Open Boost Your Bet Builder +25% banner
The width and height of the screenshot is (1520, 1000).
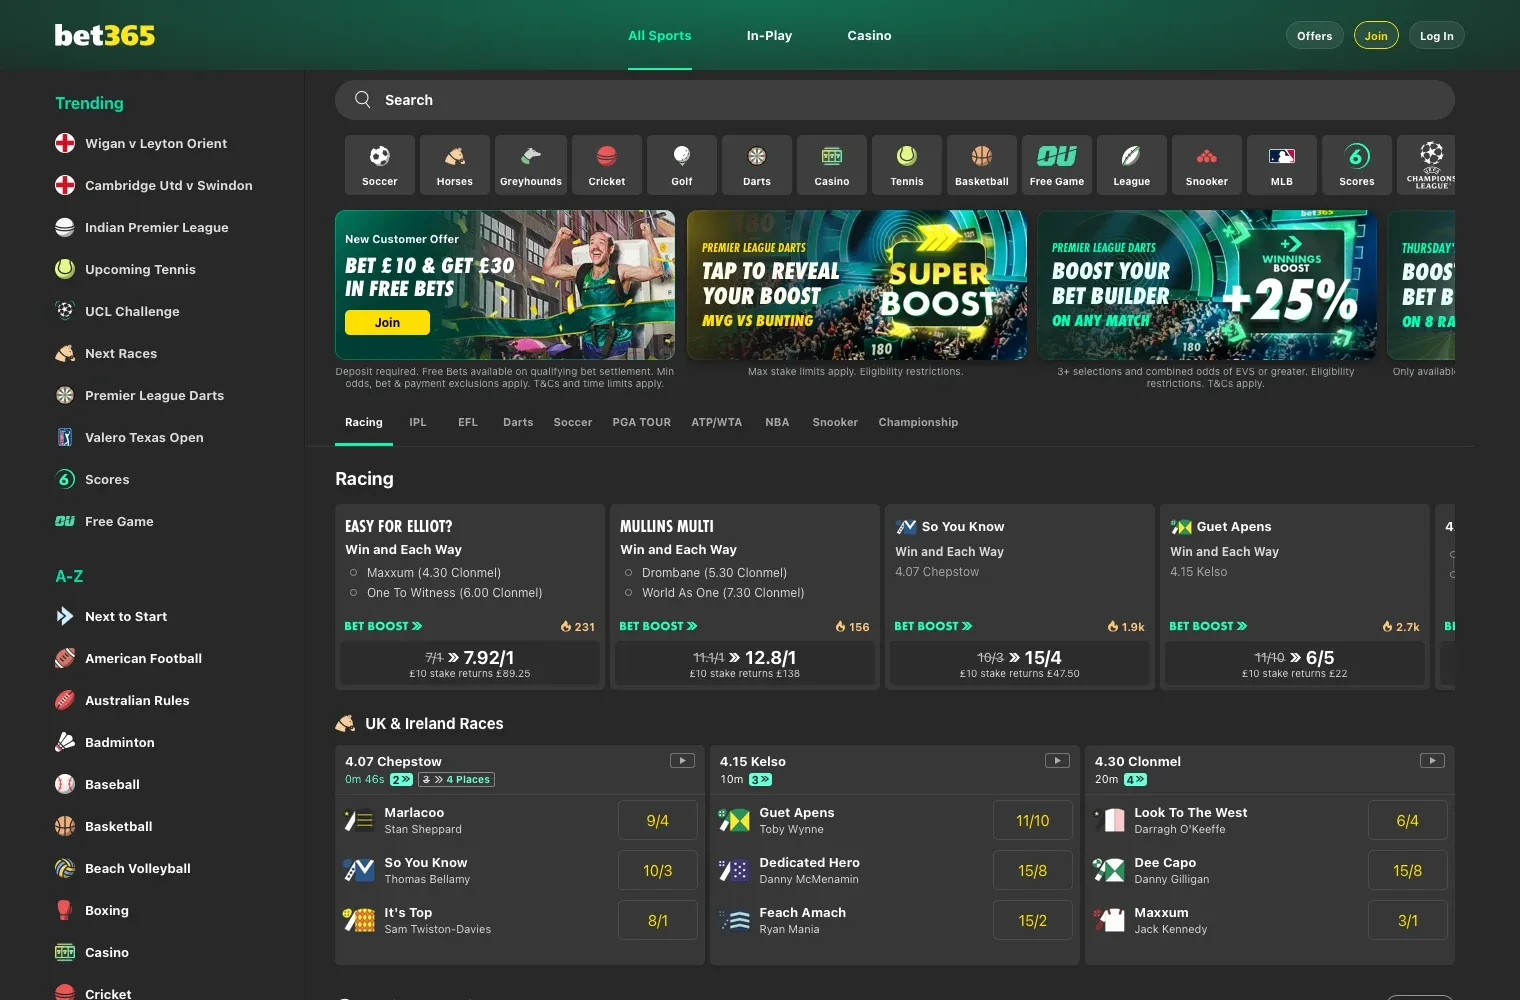pyautogui.click(x=1207, y=285)
